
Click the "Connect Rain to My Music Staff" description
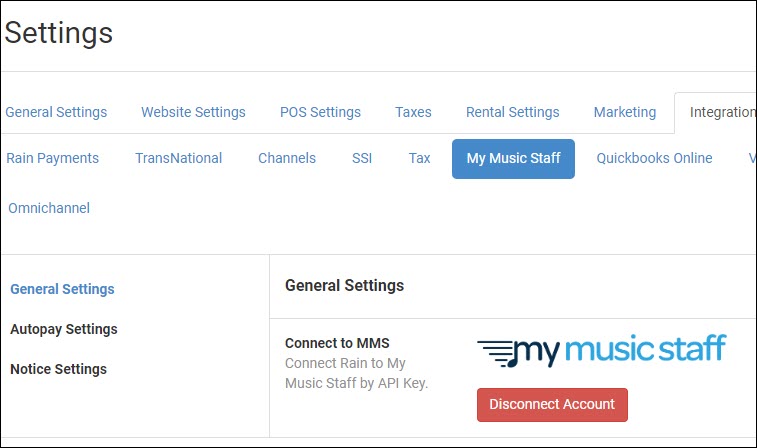[356, 373]
